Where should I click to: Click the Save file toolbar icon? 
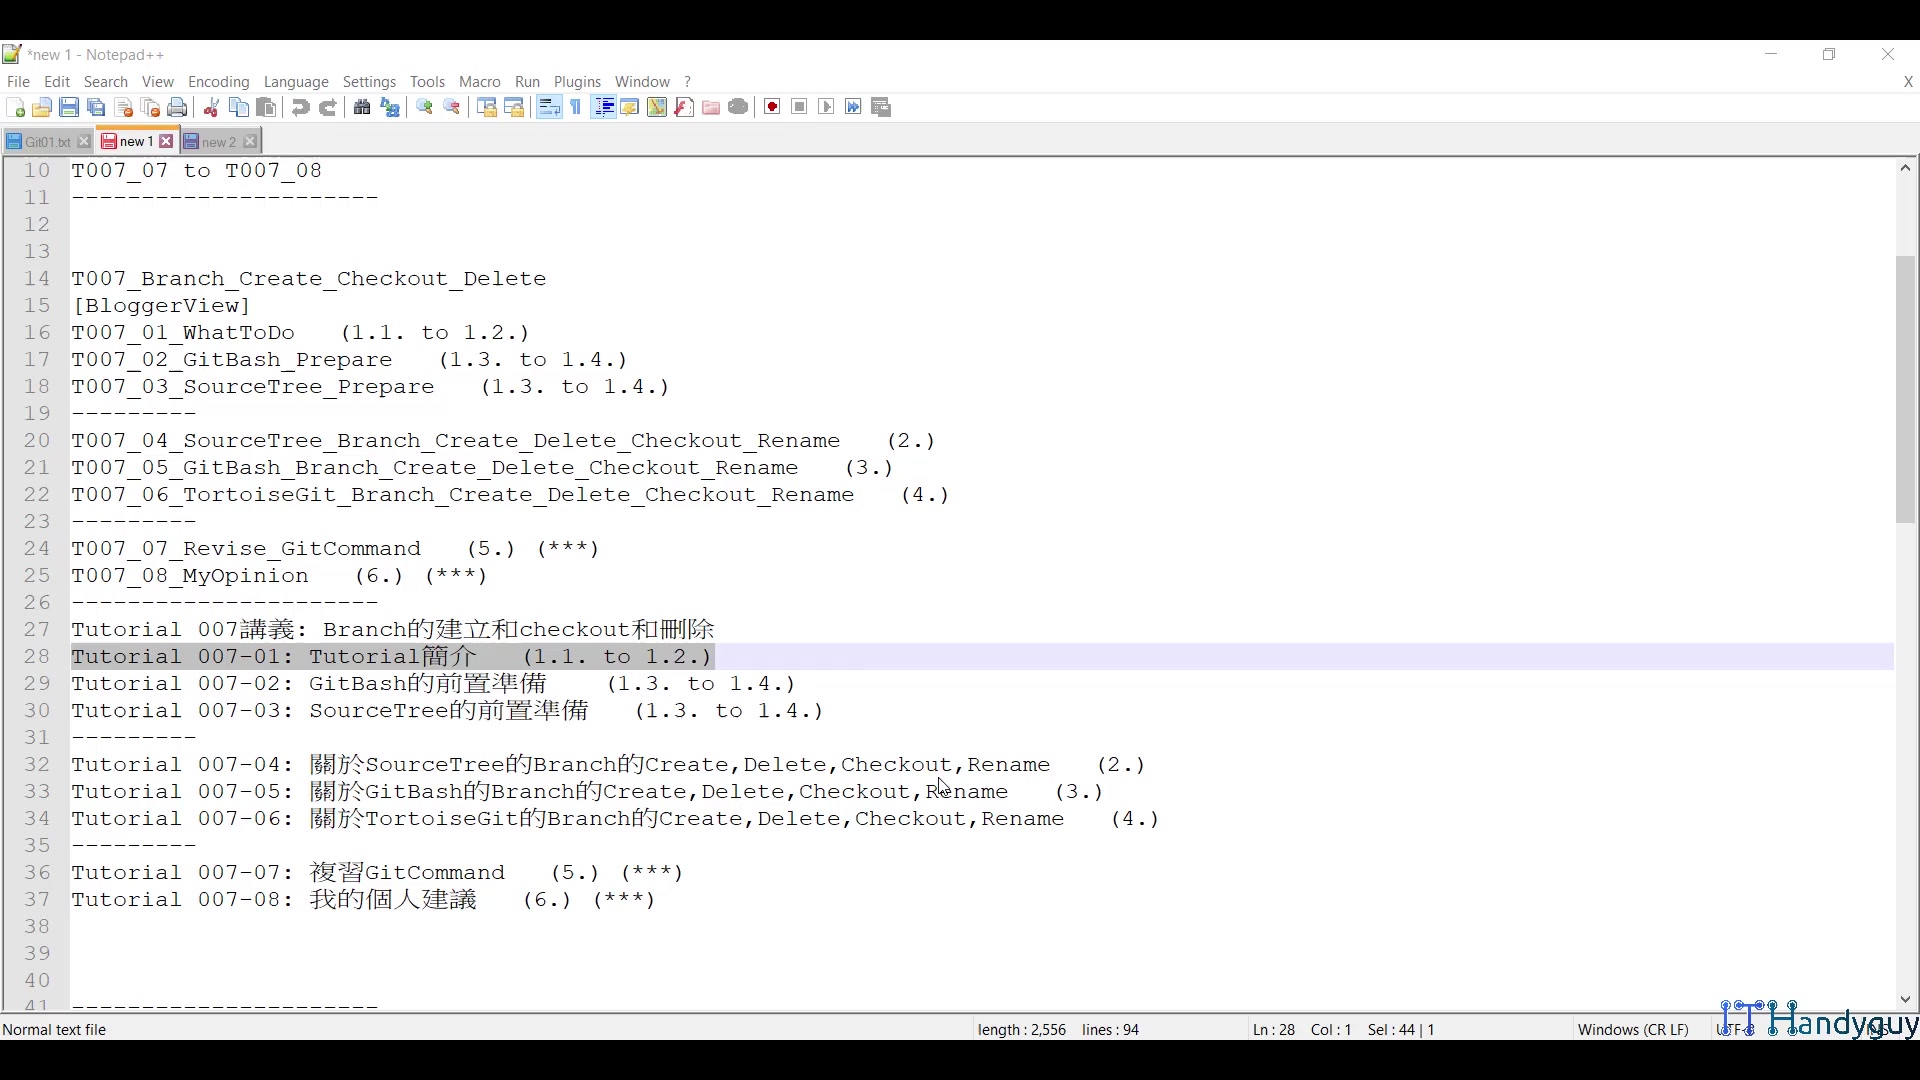[69, 108]
